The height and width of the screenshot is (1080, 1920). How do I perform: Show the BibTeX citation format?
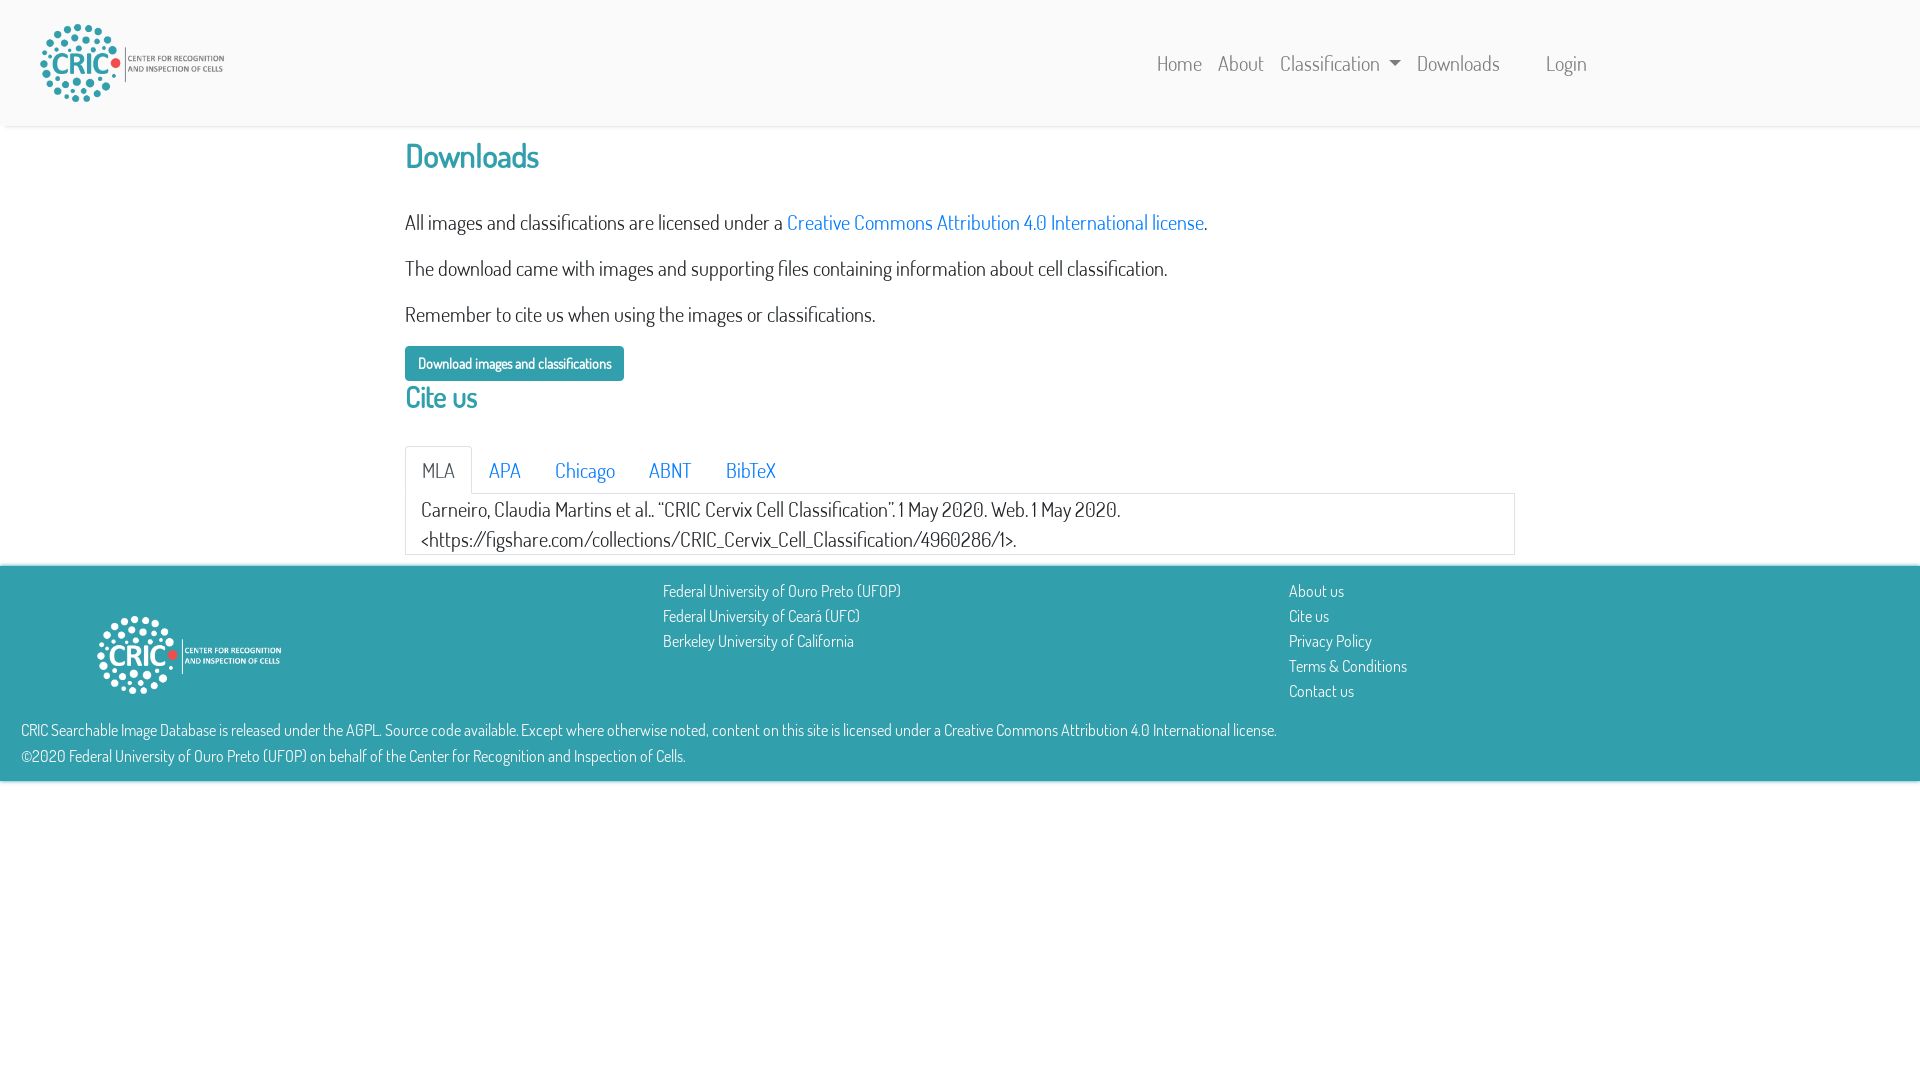[751, 470]
